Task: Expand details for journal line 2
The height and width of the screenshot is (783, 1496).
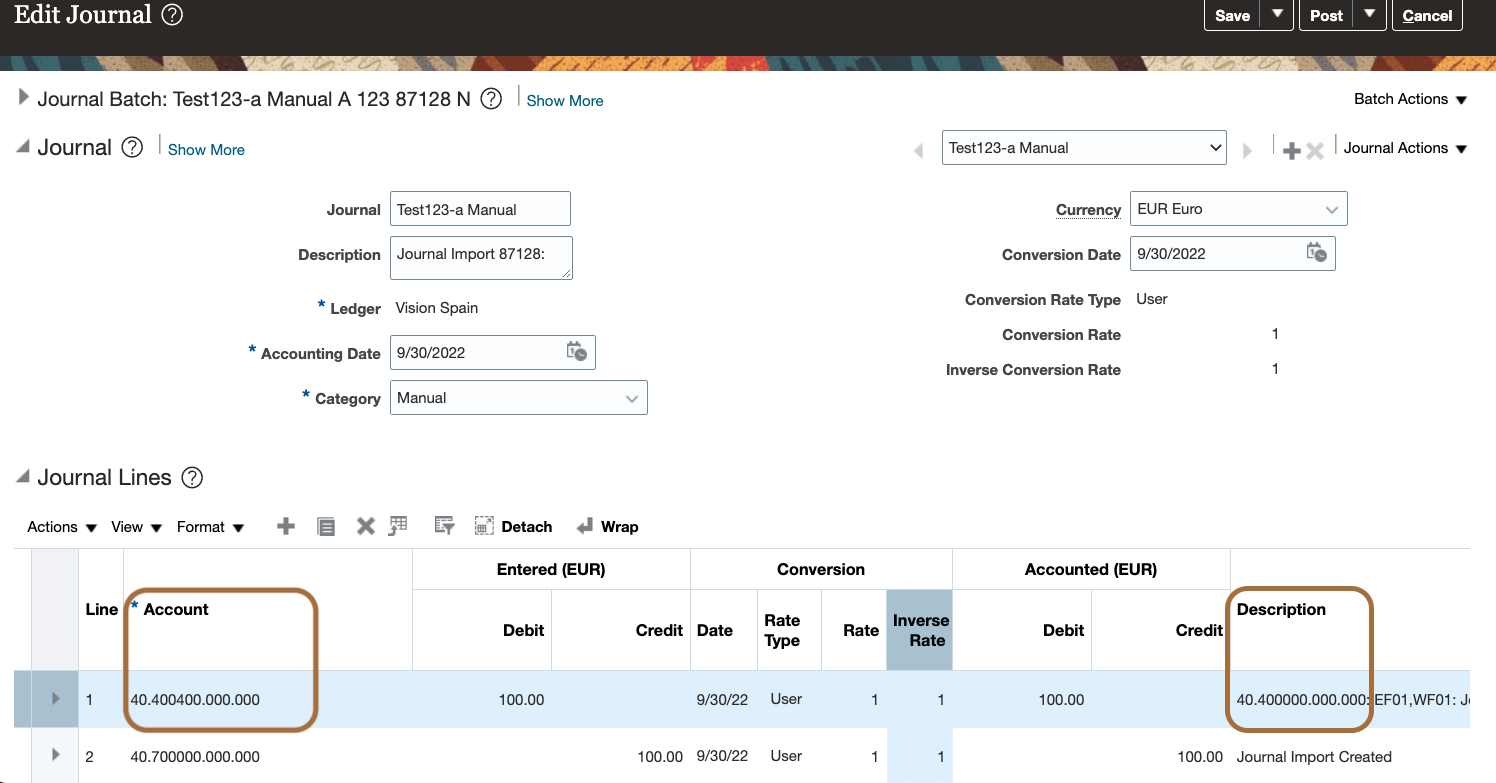Action: 55,755
